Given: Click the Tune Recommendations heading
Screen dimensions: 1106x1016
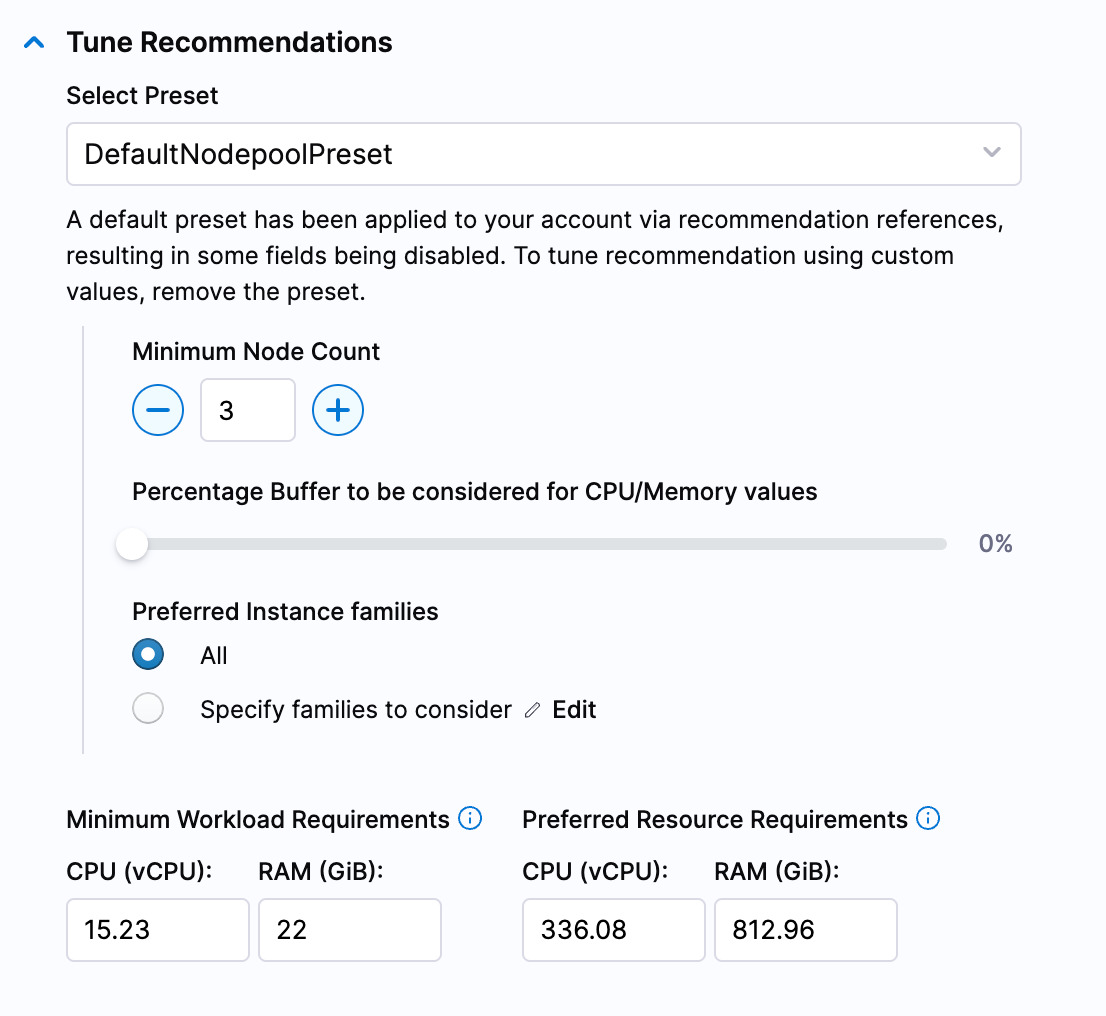Looking at the screenshot, I should pos(229,43).
